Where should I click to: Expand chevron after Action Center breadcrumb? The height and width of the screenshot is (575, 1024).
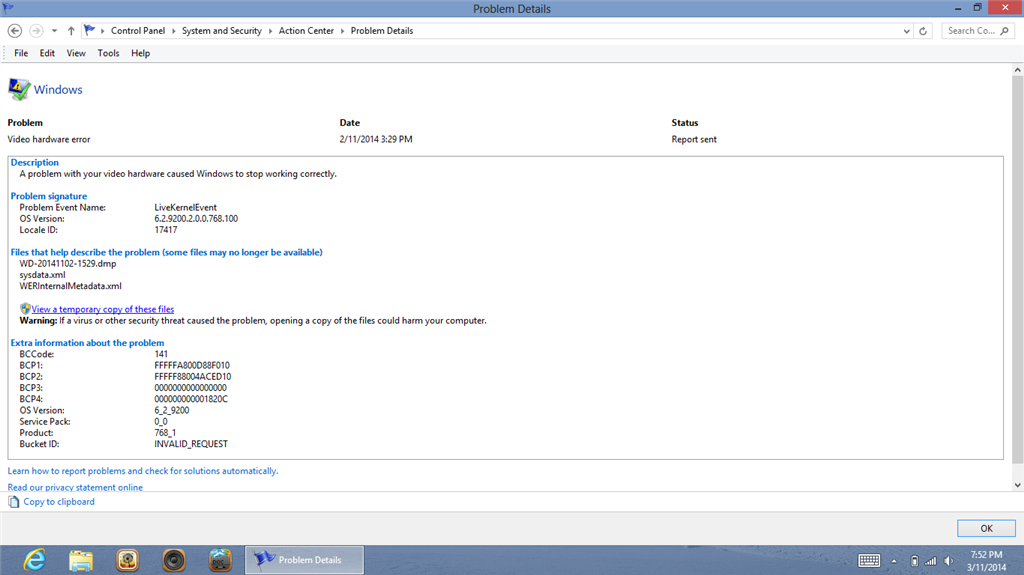[342, 31]
